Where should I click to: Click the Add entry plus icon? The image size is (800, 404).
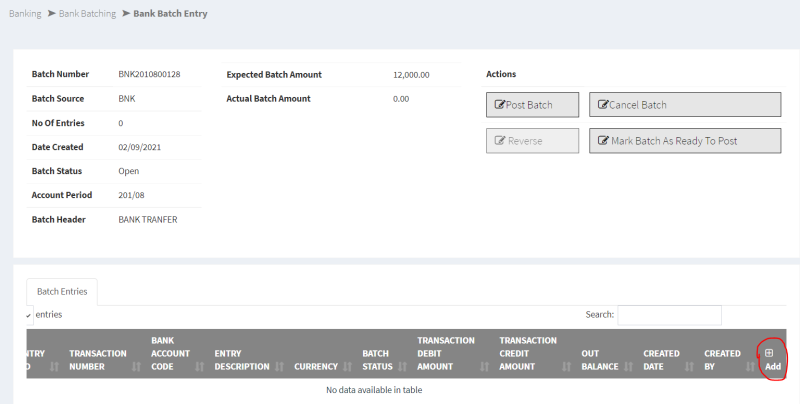pyautogui.click(x=769, y=352)
